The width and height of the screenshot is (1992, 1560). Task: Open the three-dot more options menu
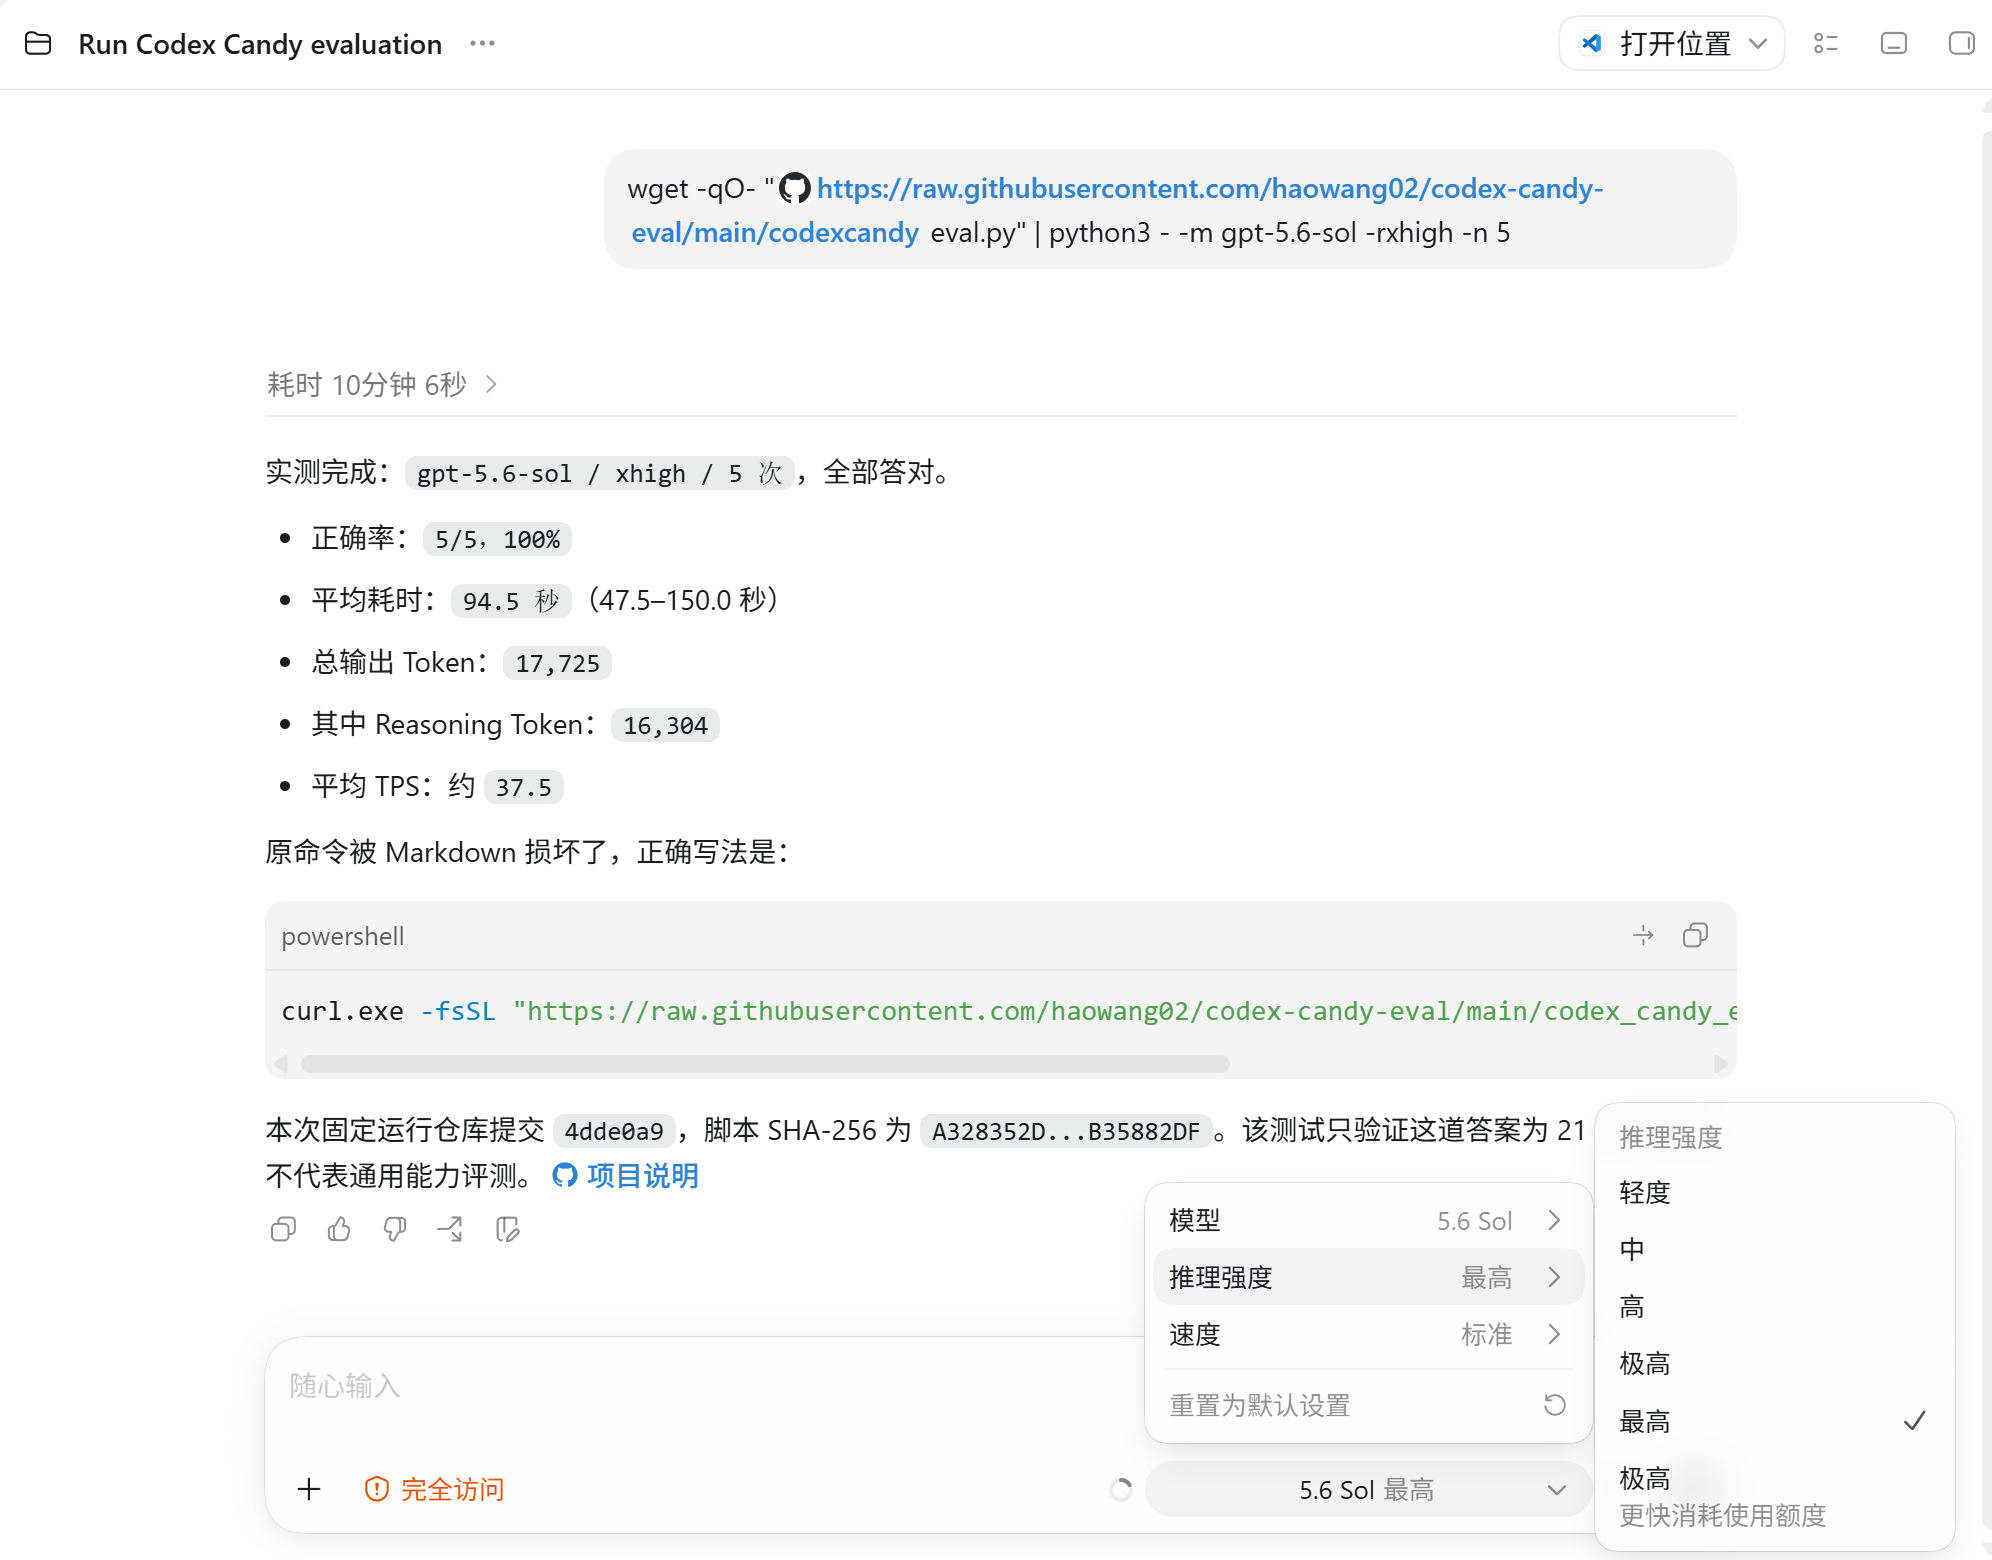(482, 44)
